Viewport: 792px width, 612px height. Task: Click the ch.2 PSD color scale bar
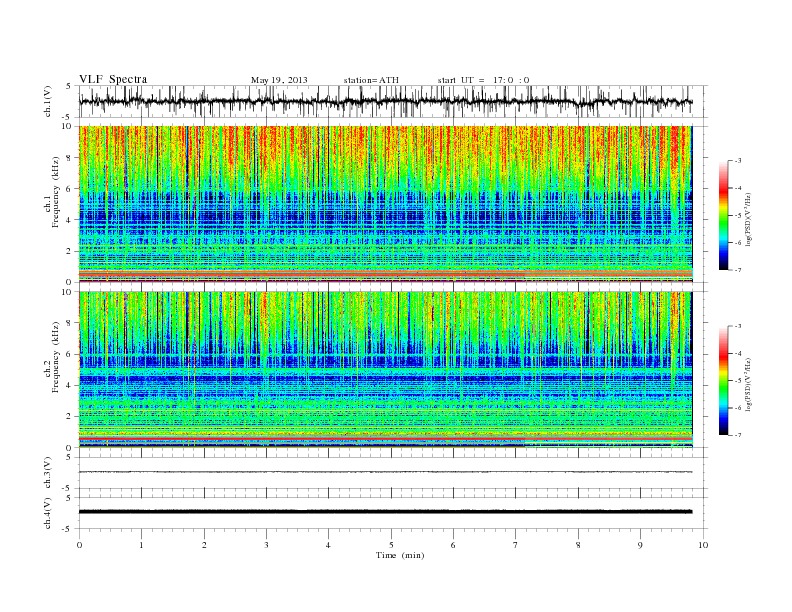[x=724, y=381]
